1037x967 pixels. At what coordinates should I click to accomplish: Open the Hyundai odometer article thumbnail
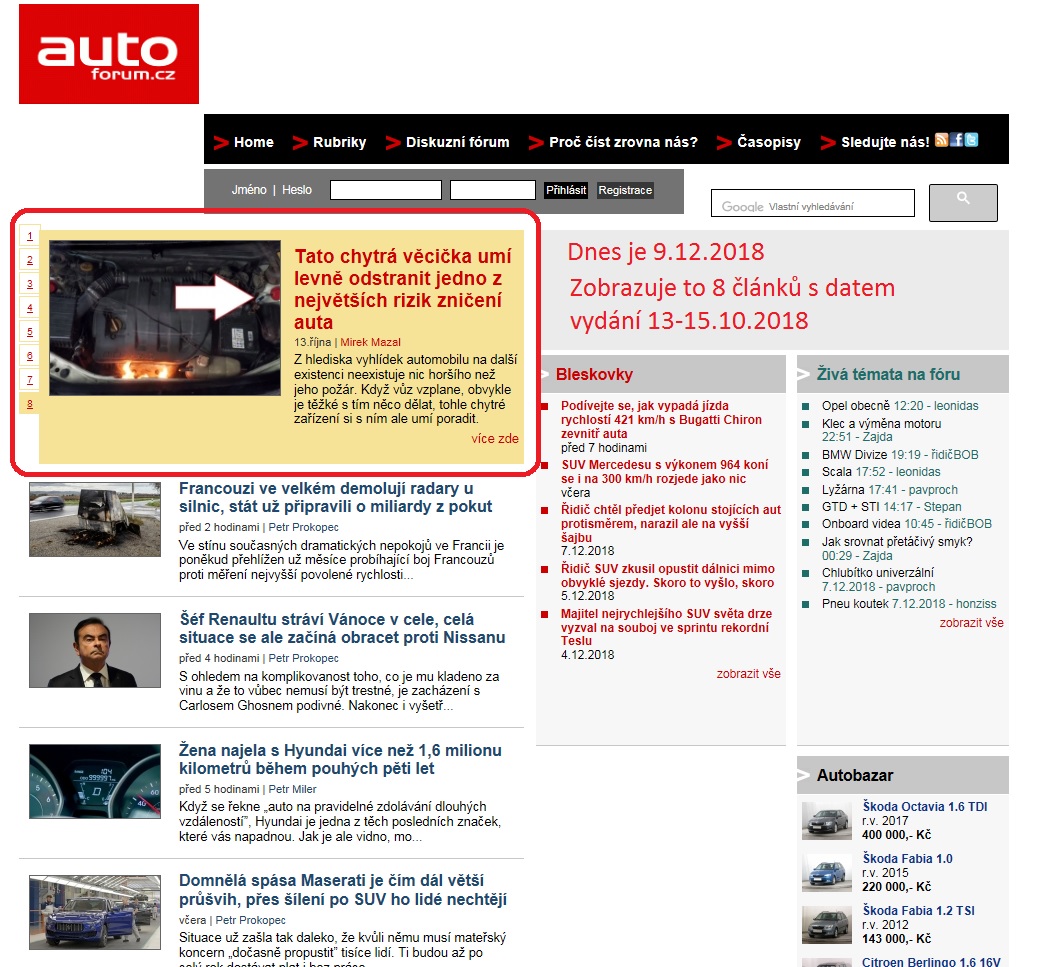pyautogui.click(x=95, y=782)
